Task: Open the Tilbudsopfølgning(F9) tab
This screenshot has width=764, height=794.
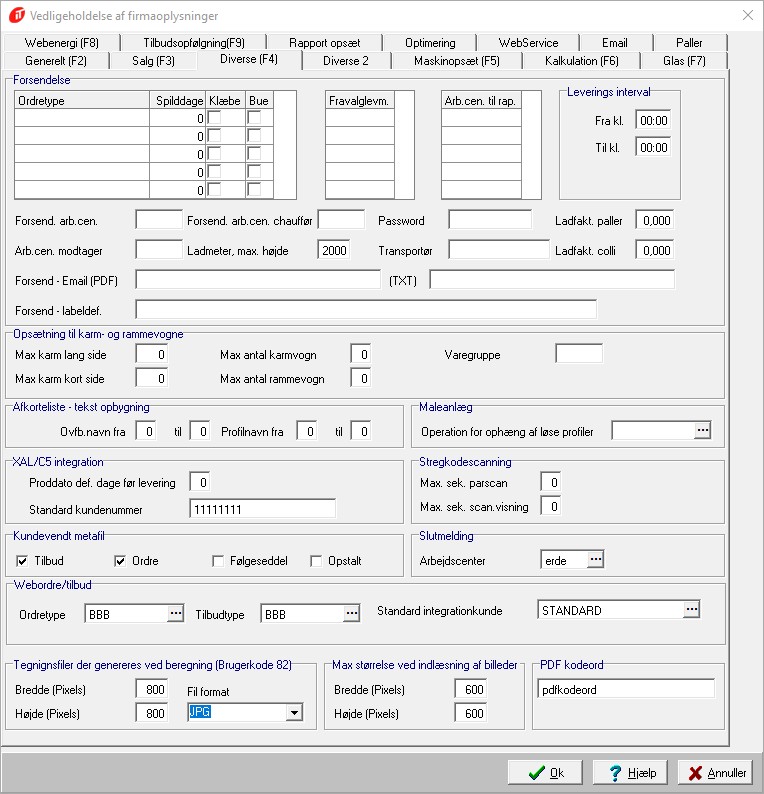Action: (194, 43)
